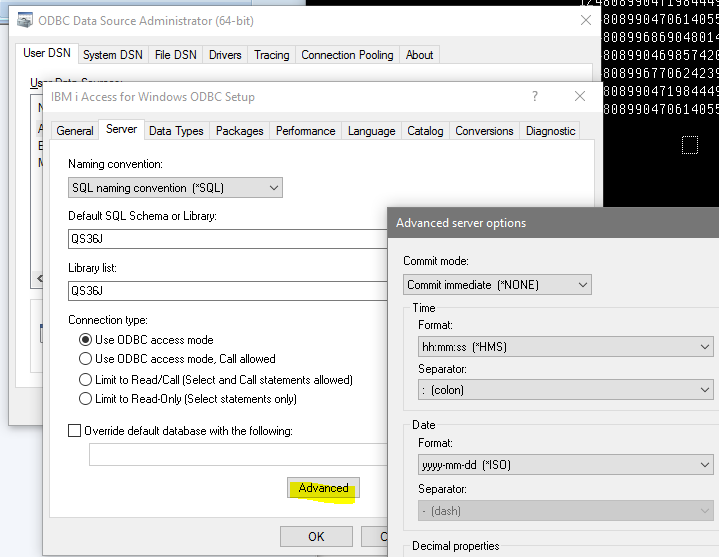The image size is (719, 557).
Task: Close the ODBC Data Source Administrator window
Action: 584,20
